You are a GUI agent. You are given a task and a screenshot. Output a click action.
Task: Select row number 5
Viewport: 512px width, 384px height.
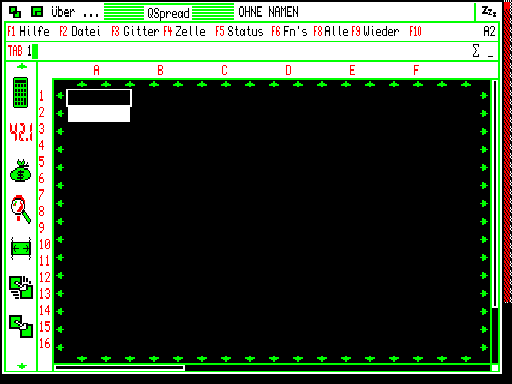(41, 162)
